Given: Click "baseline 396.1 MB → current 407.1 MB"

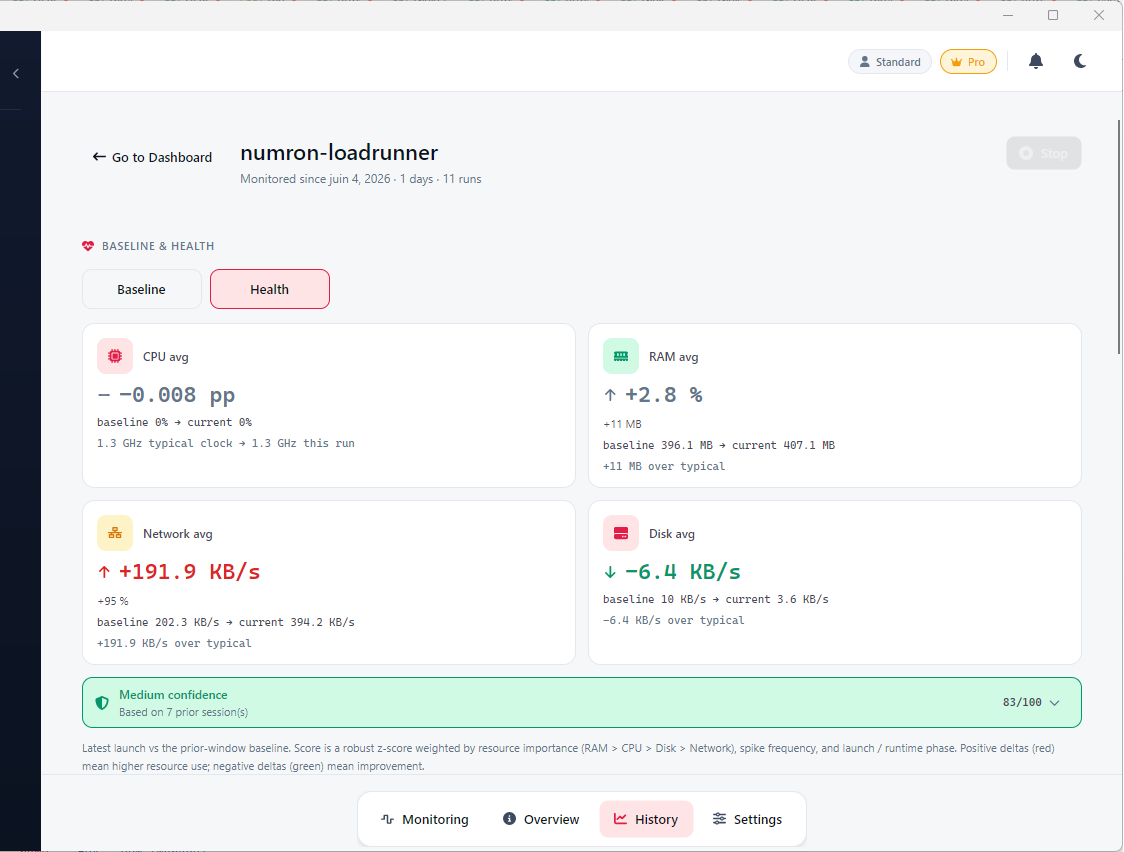Looking at the screenshot, I should click(719, 445).
